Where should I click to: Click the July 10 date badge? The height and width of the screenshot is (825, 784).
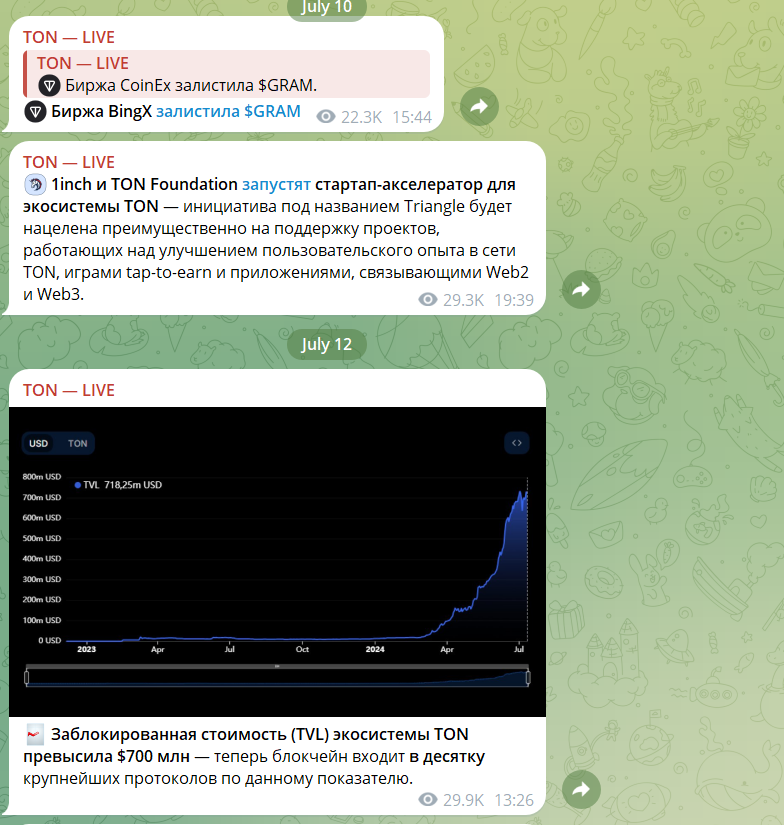tap(327, 7)
